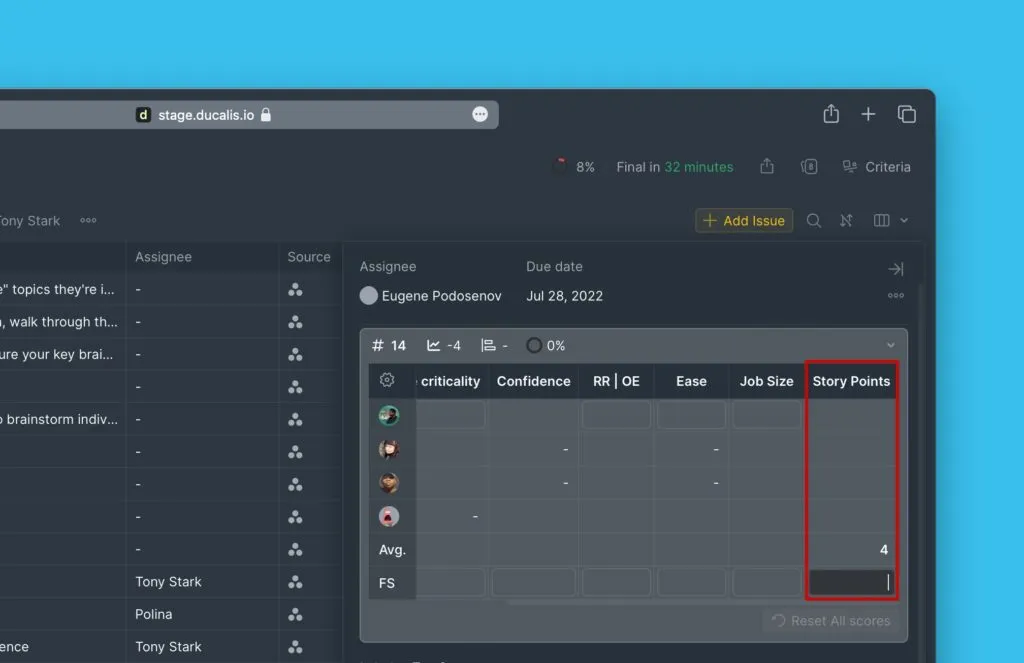The height and width of the screenshot is (663, 1024).
Task: Collapse the issue panel with the arrow icon
Action: pyautogui.click(x=895, y=268)
